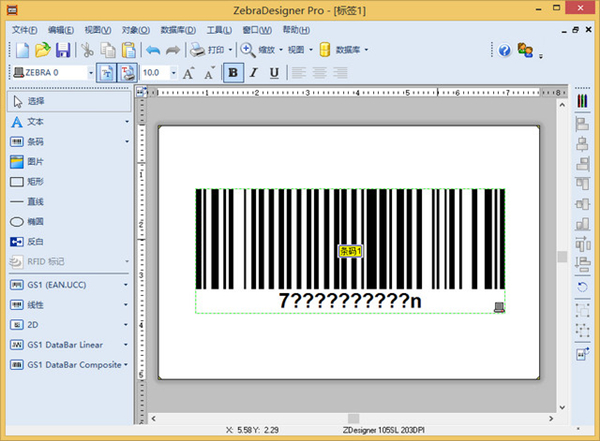Click the printer Print icon
This screenshot has height=441, width=600.
(197, 50)
